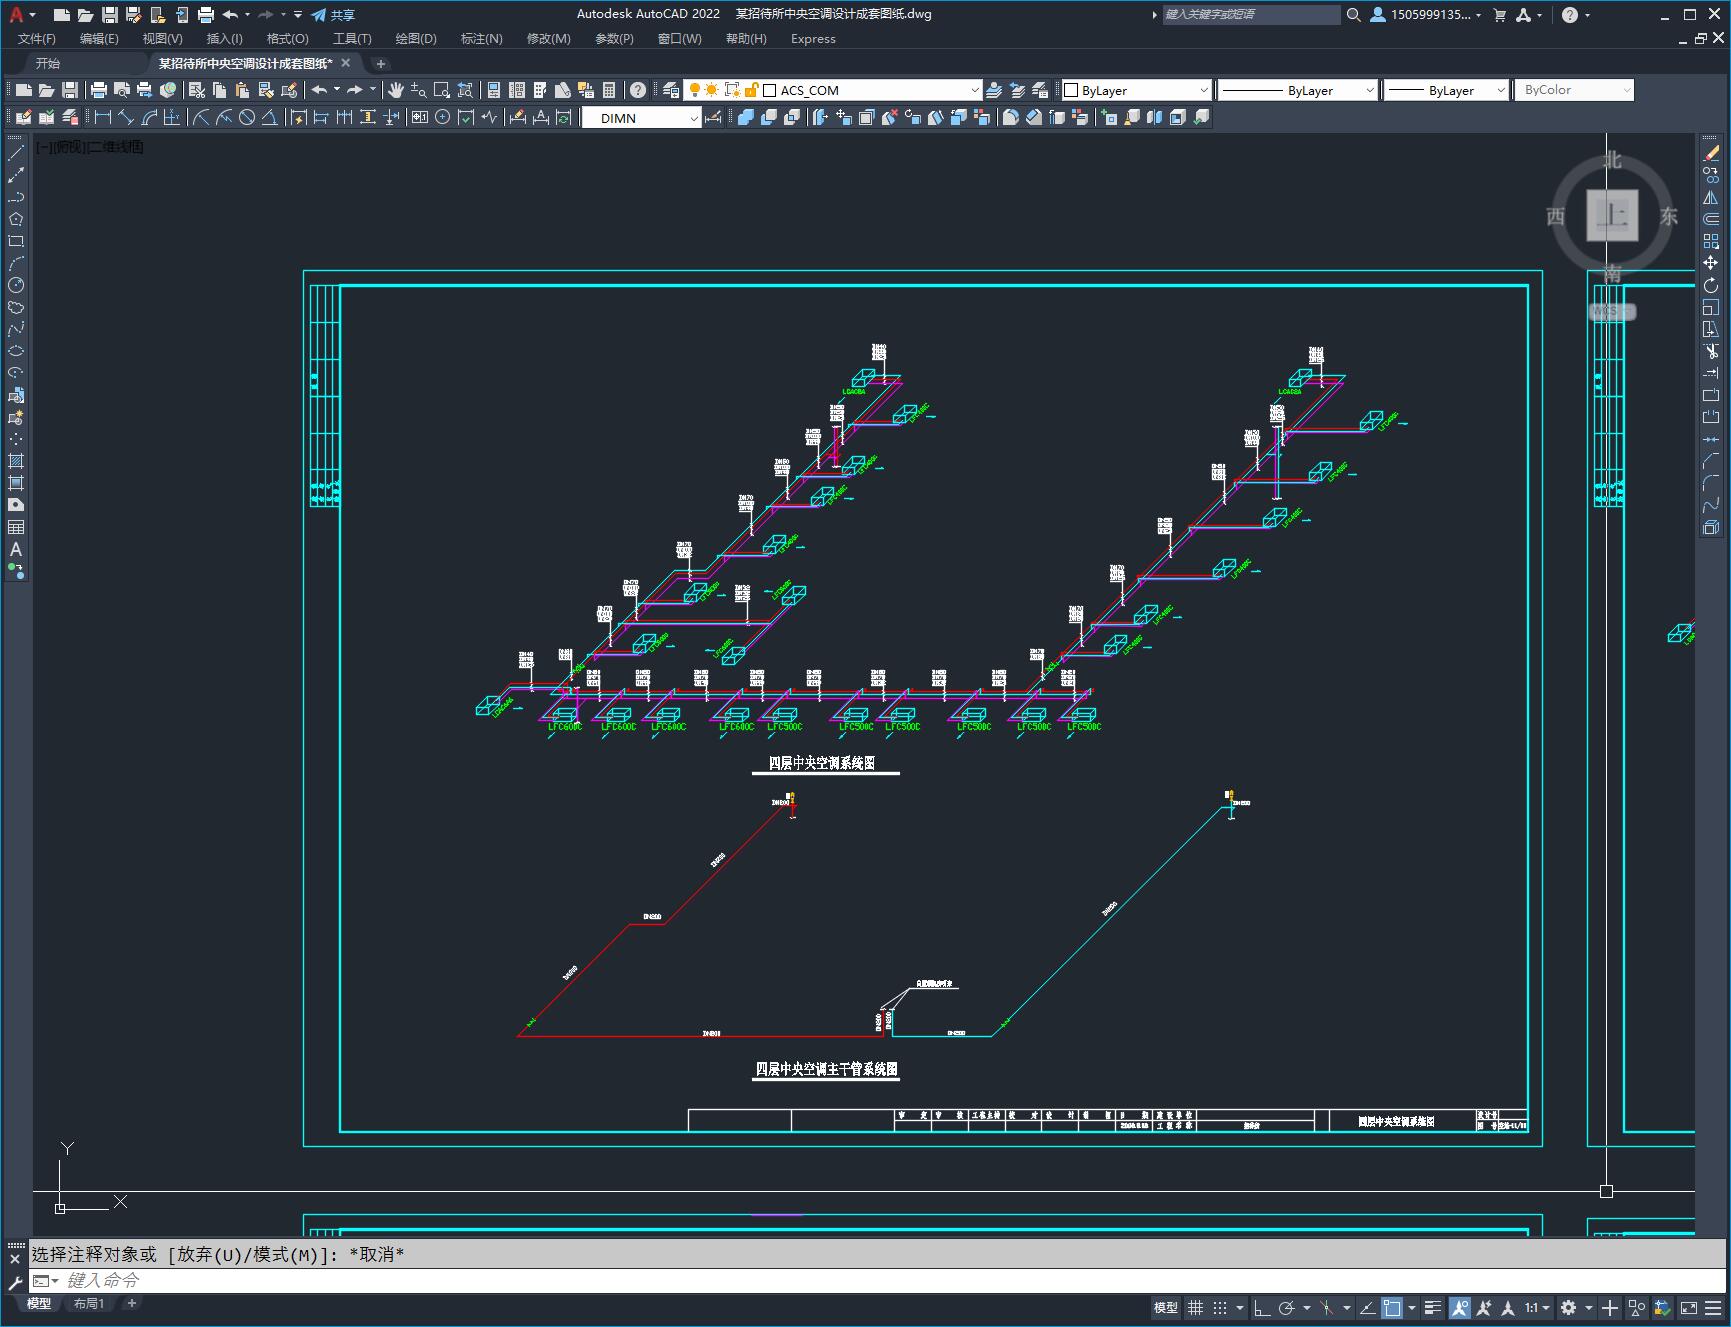Select the Line tool in draw toolbar

pyautogui.click(x=16, y=153)
